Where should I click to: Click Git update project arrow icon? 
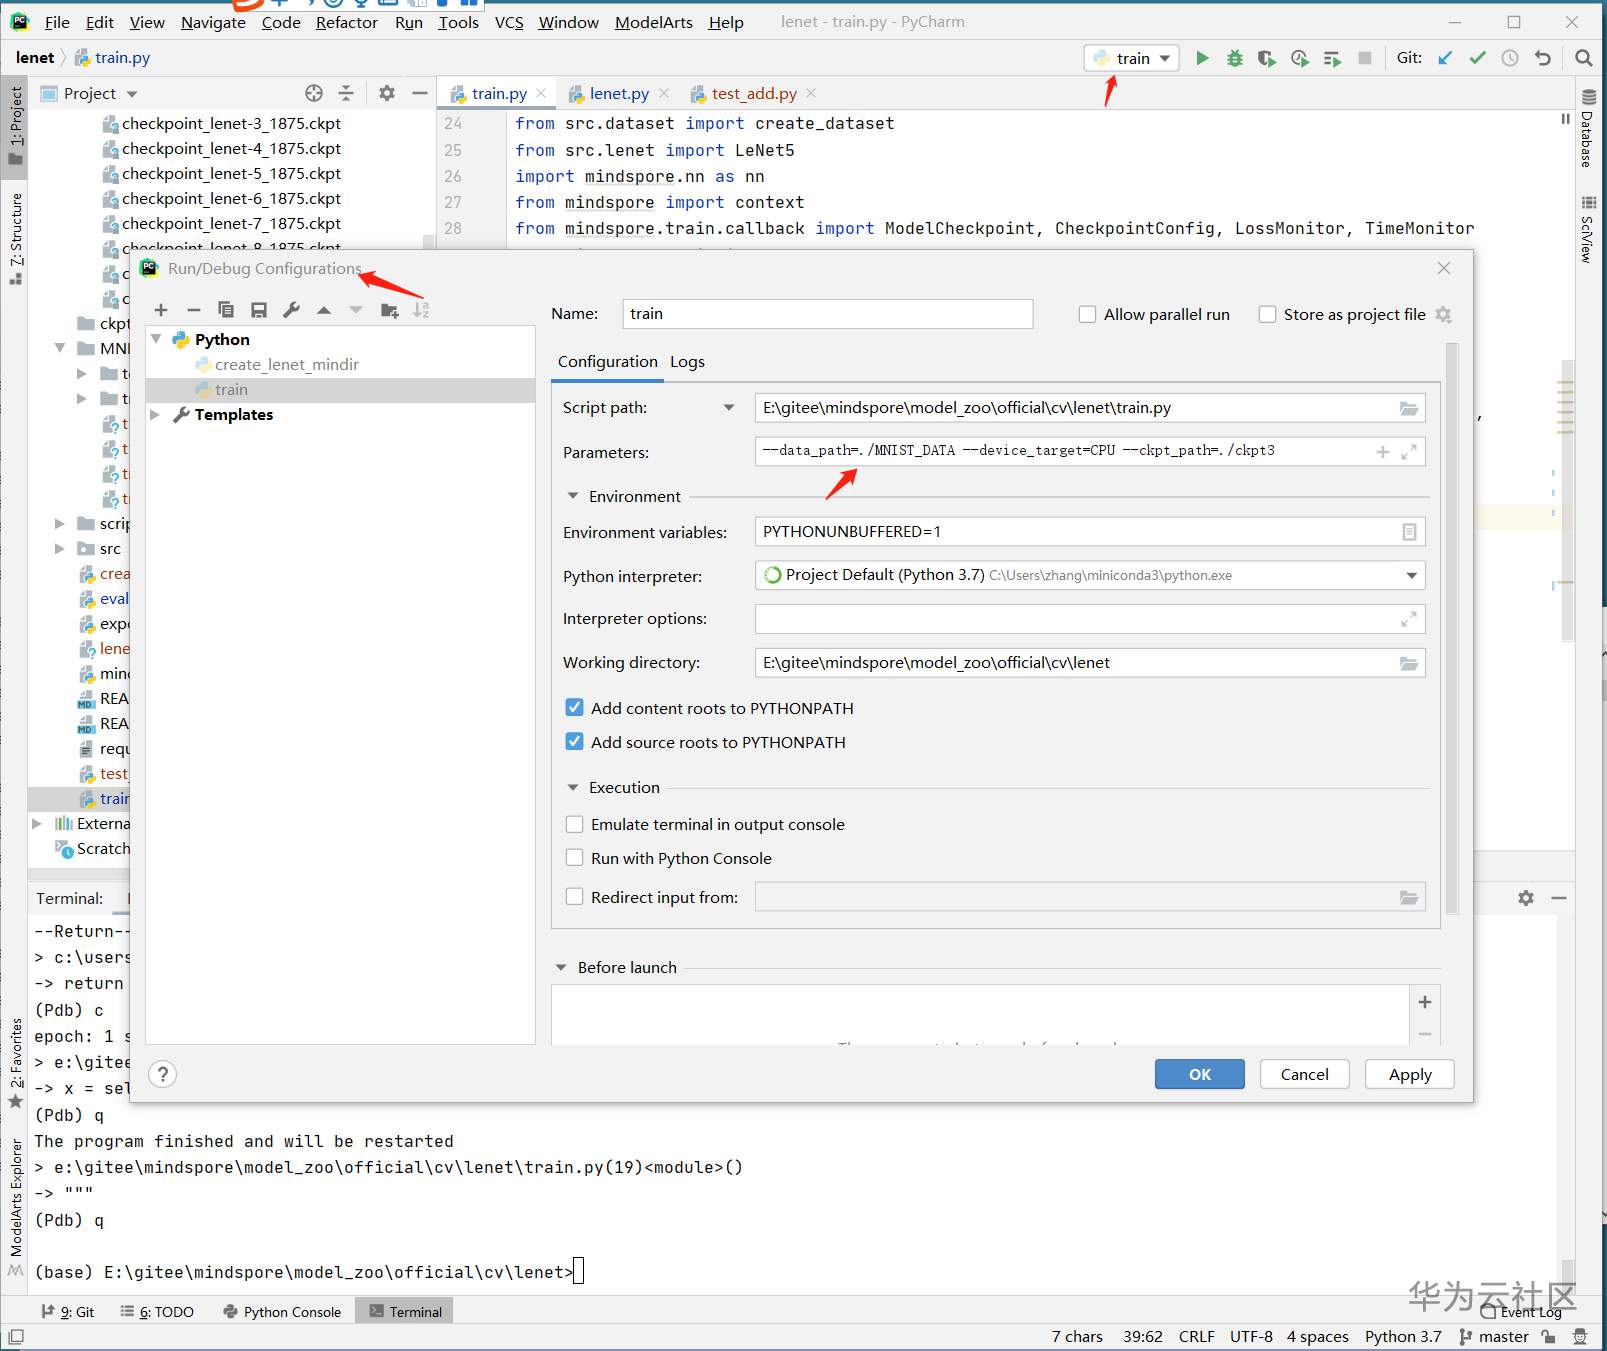pos(1445,58)
